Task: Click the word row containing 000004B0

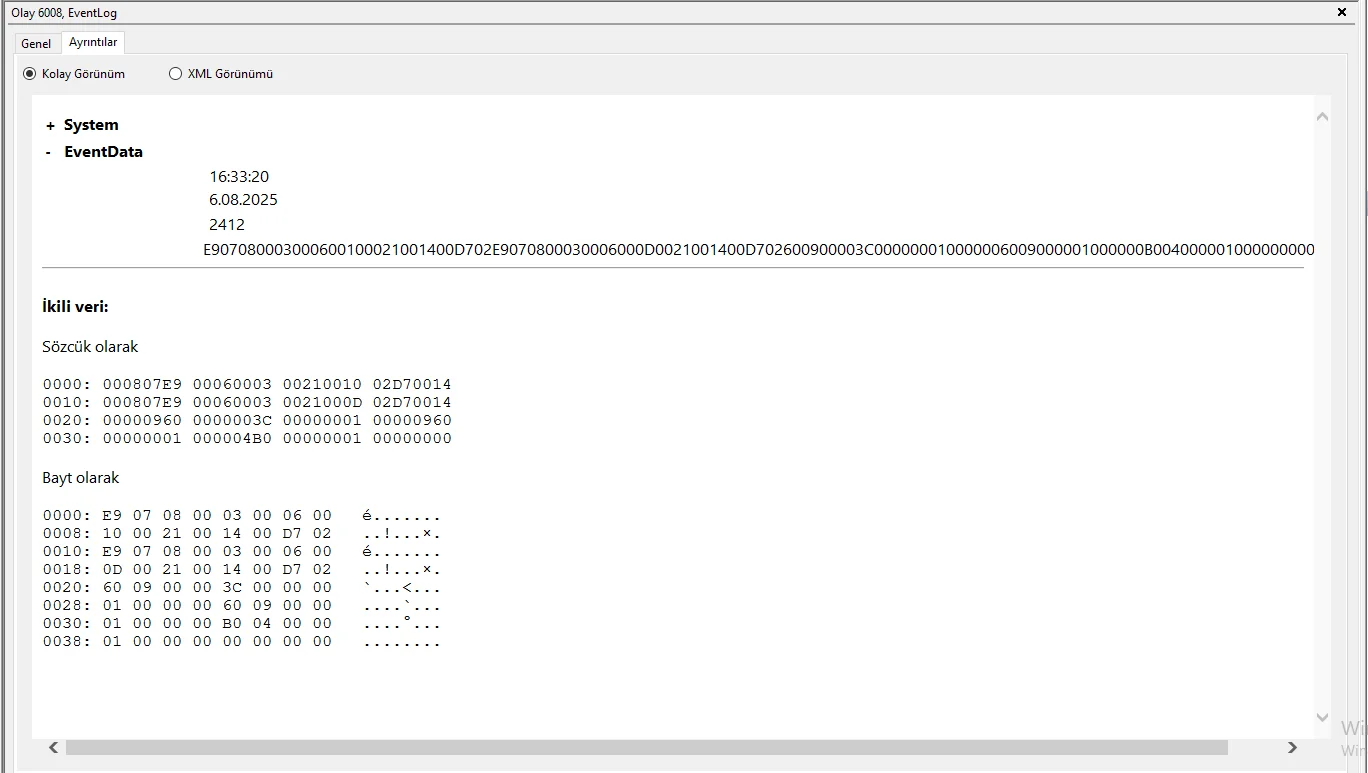Action: pyautogui.click(x=247, y=438)
